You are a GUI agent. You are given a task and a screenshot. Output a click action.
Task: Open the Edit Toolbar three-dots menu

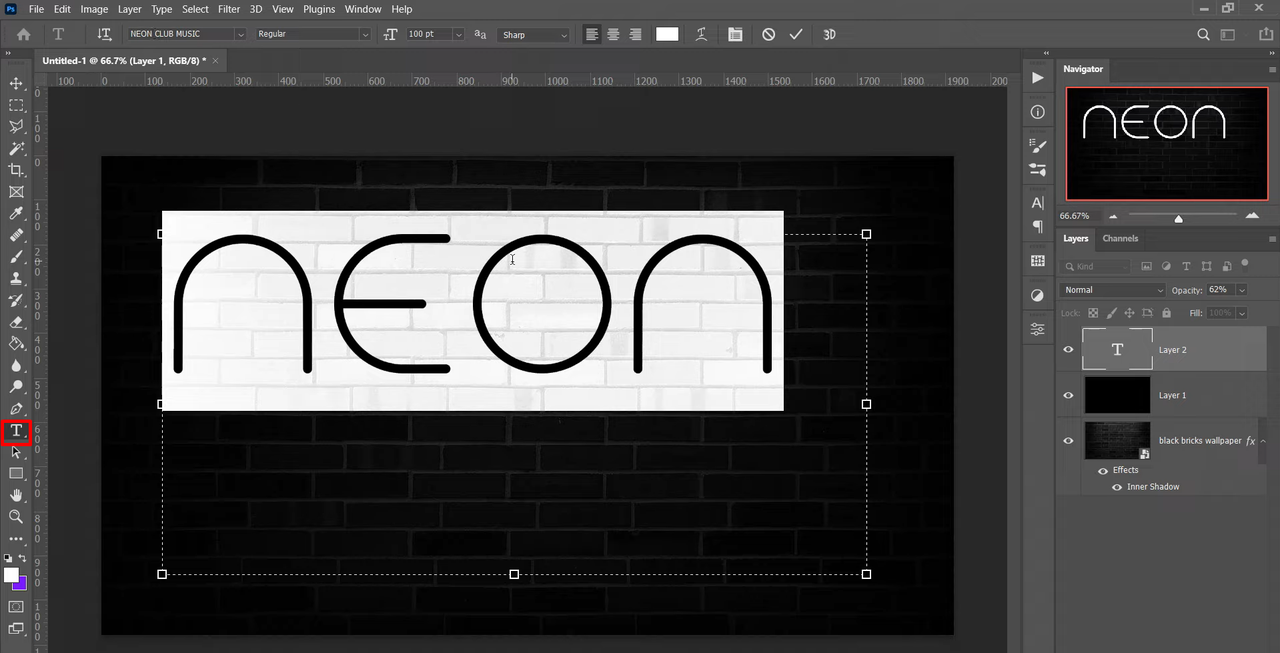(x=16, y=538)
